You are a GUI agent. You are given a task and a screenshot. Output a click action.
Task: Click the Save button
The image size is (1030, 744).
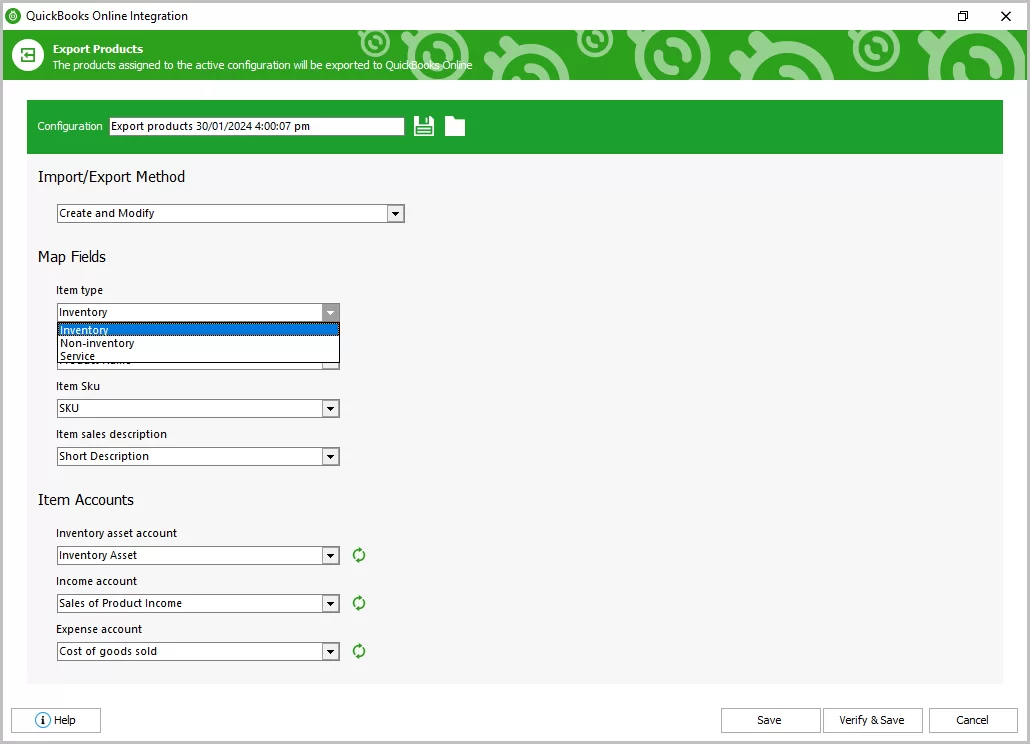(x=770, y=720)
